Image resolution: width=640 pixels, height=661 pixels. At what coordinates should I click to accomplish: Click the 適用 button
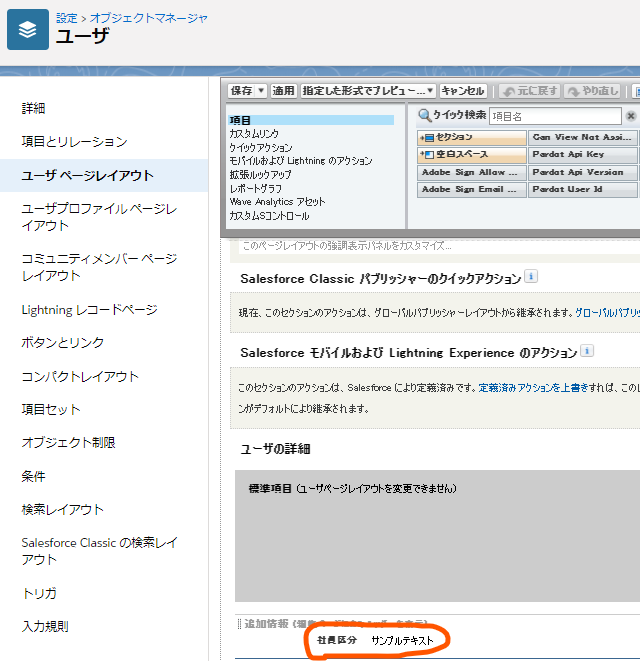tap(284, 91)
